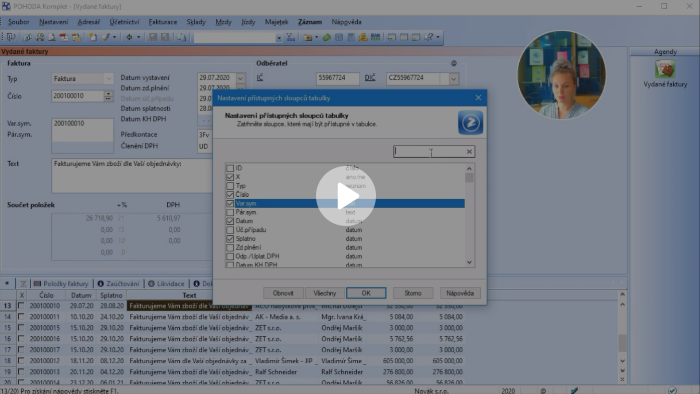
Task: Open the Sklady menu
Action: (196, 22)
